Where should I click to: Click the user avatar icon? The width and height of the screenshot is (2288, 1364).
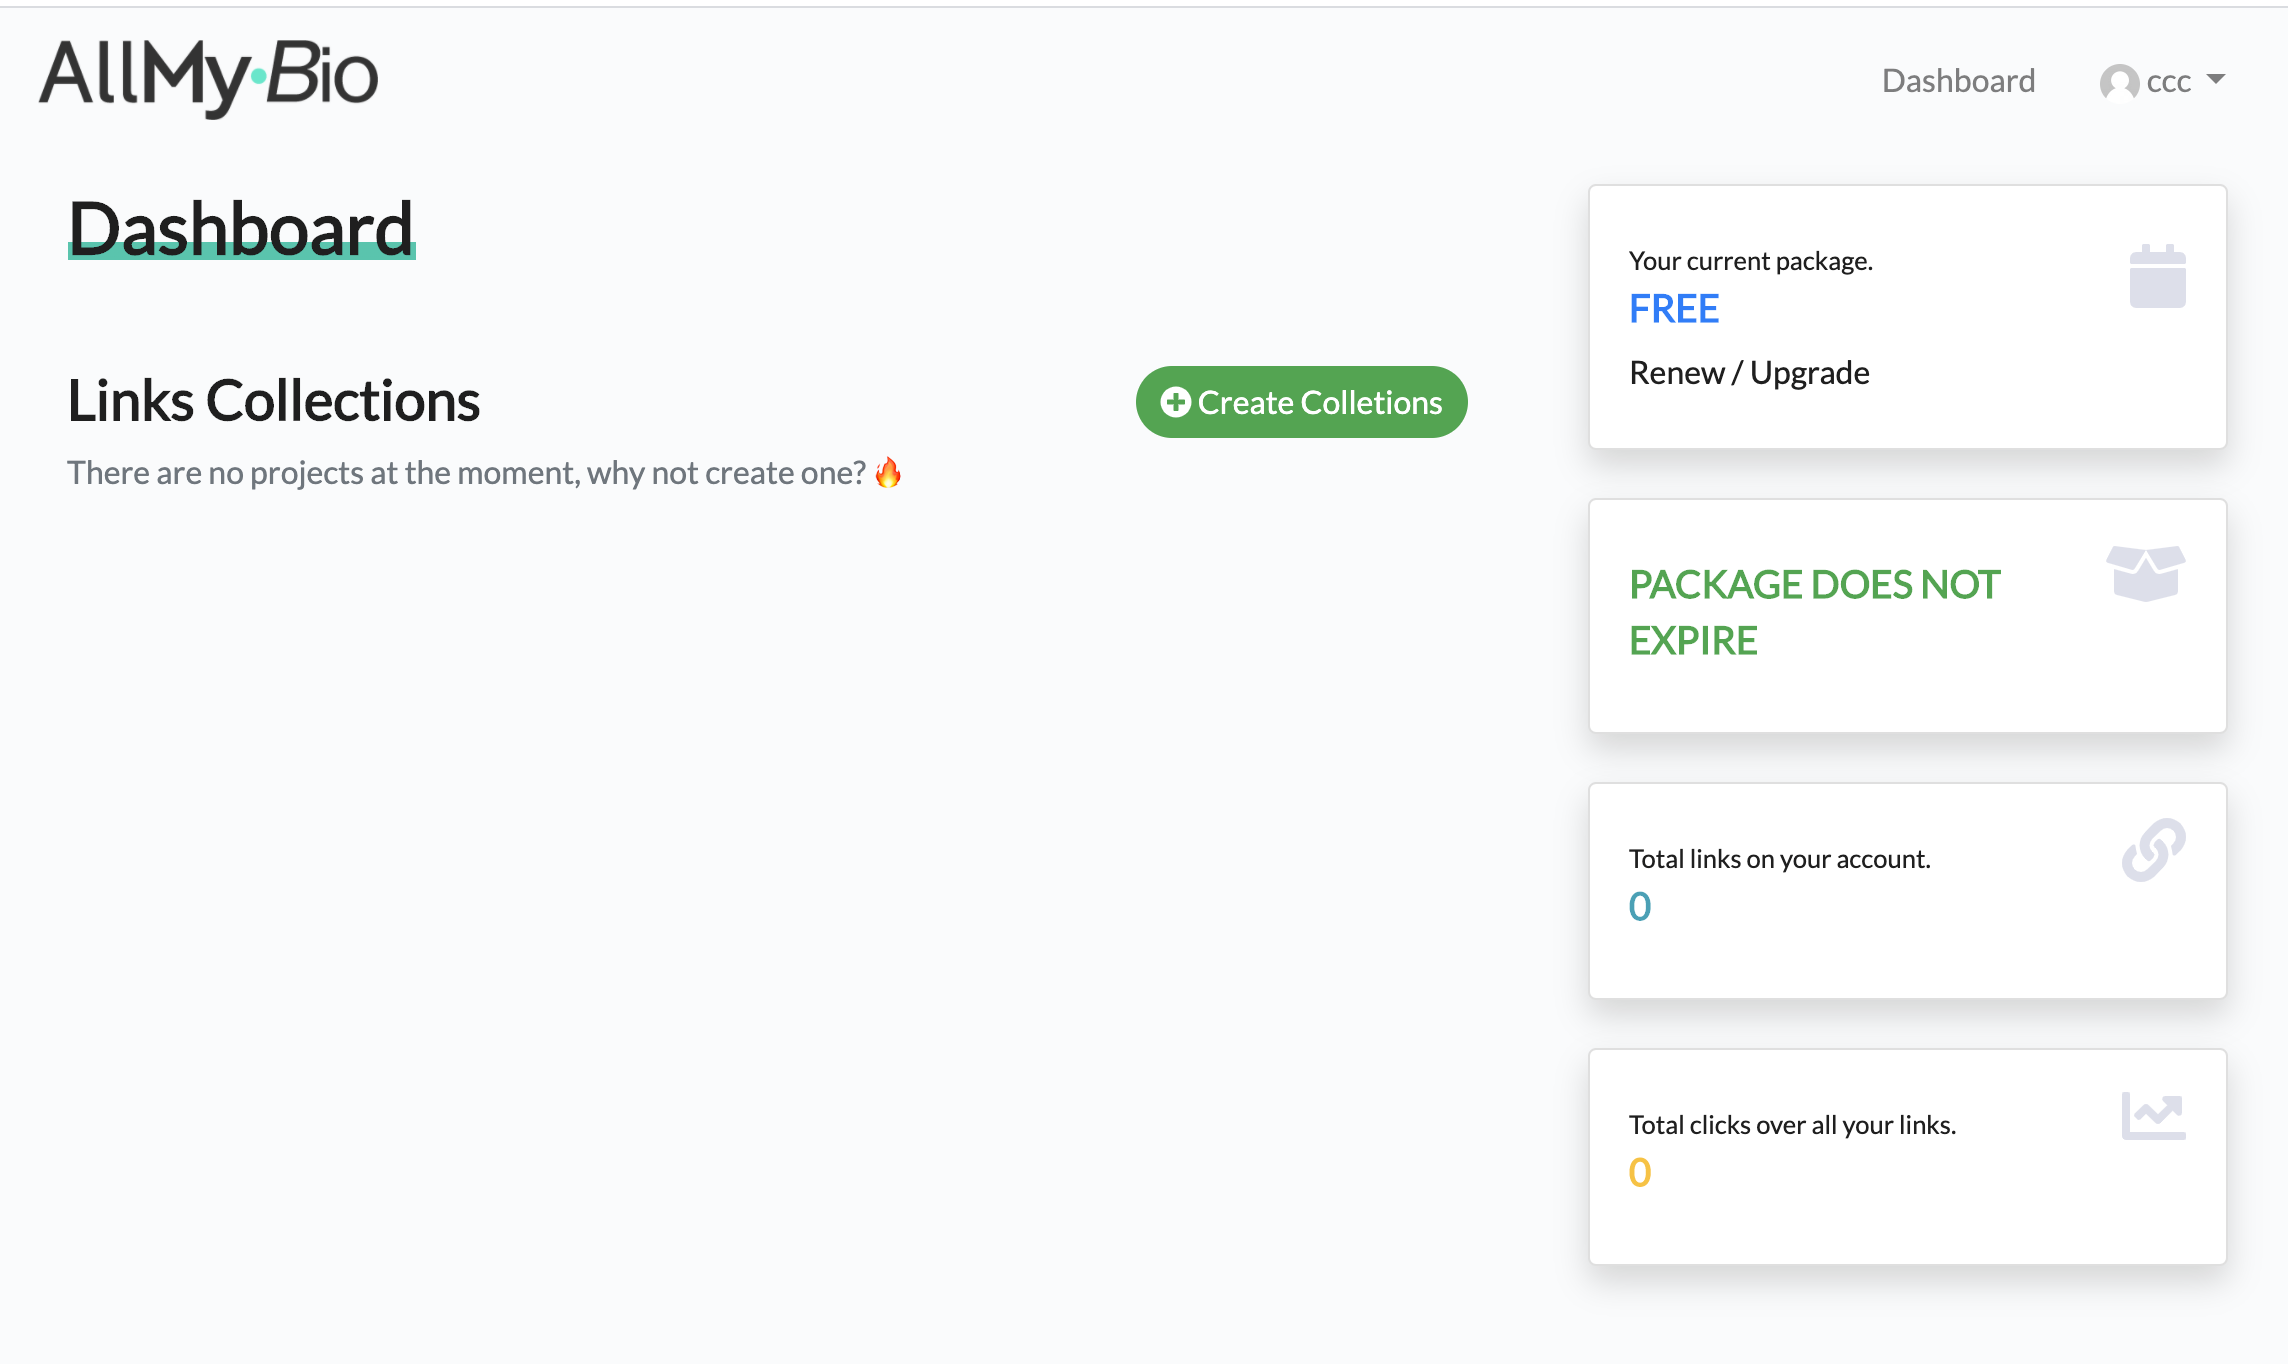[2119, 82]
